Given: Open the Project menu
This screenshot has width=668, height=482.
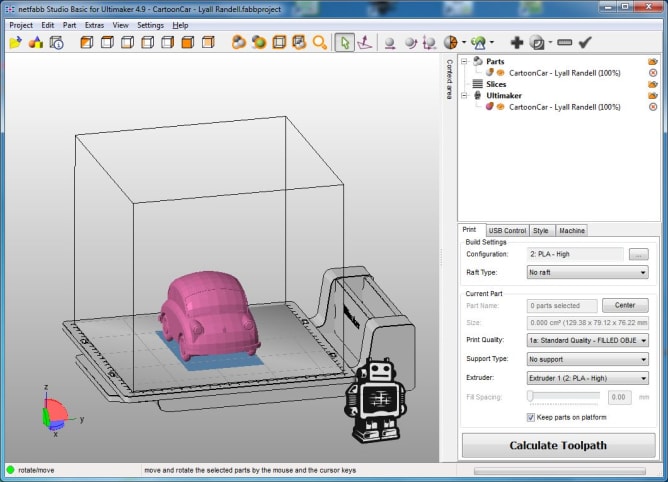Looking at the screenshot, I should click(21, 25).
